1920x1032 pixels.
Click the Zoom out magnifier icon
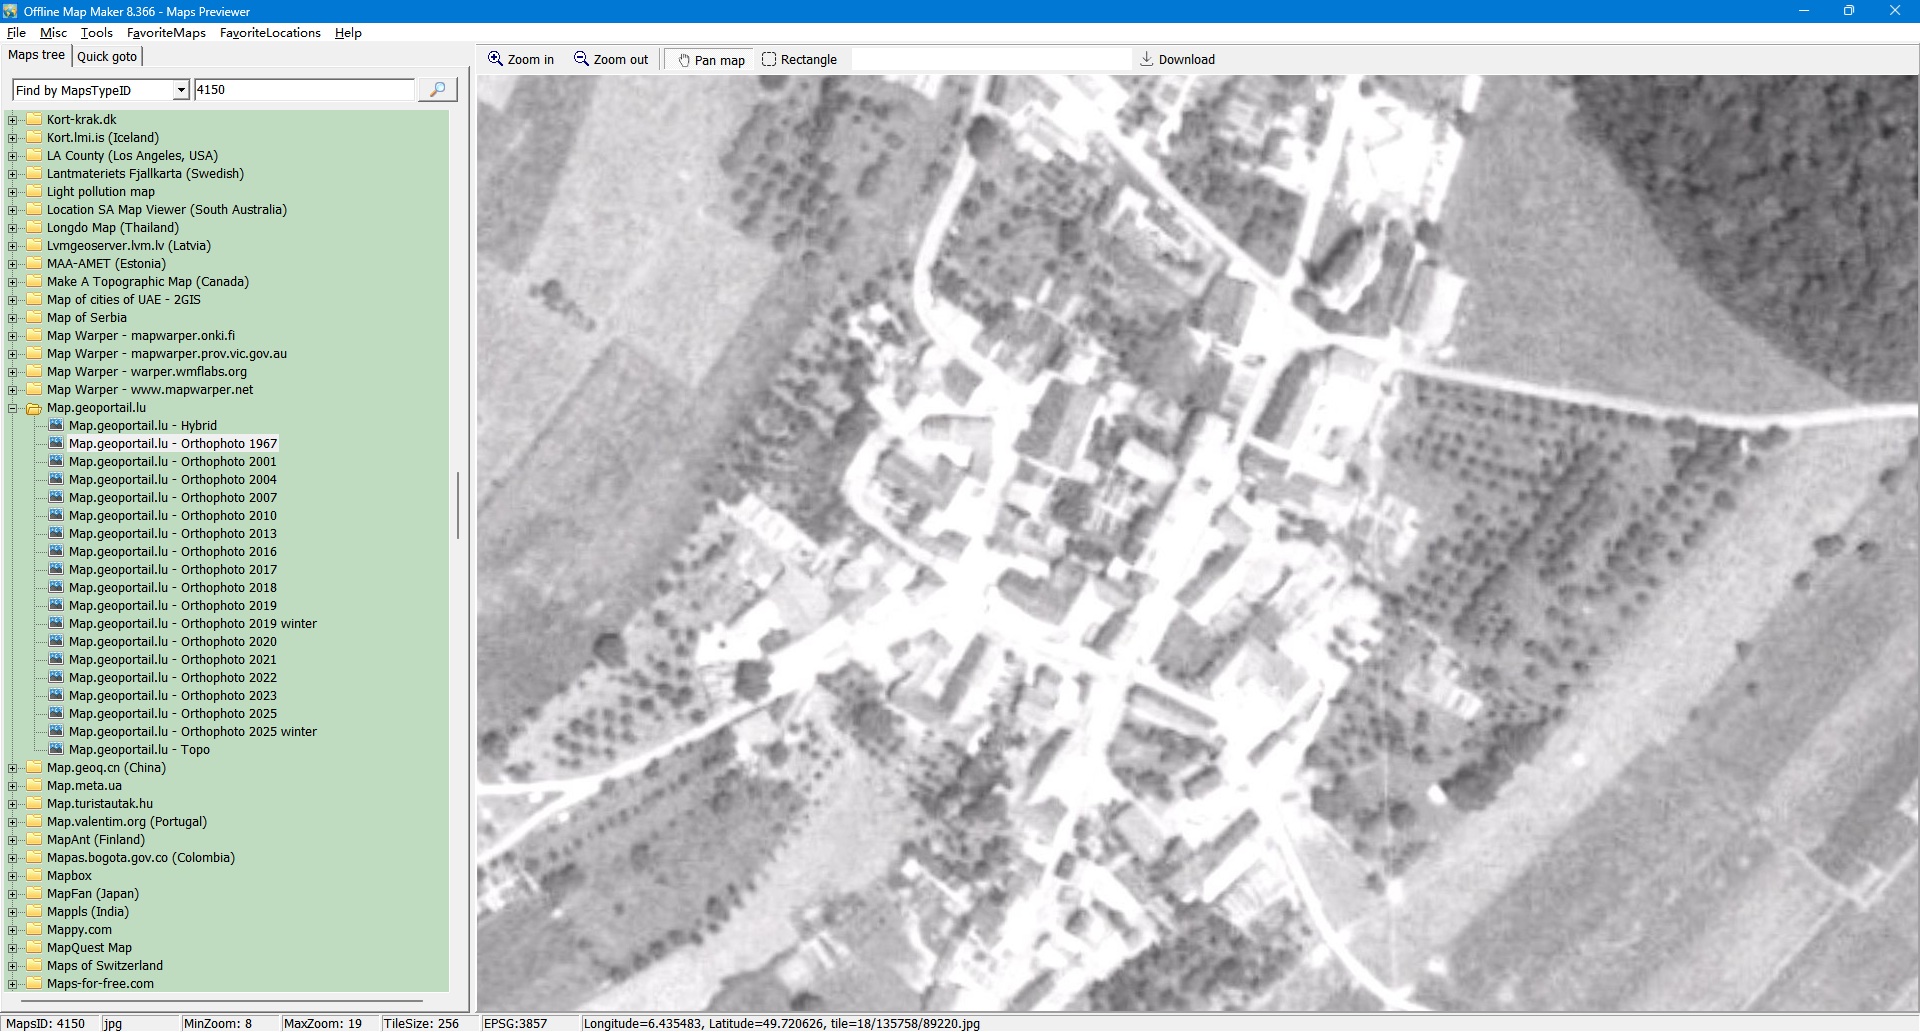click(x=581, y=59)
